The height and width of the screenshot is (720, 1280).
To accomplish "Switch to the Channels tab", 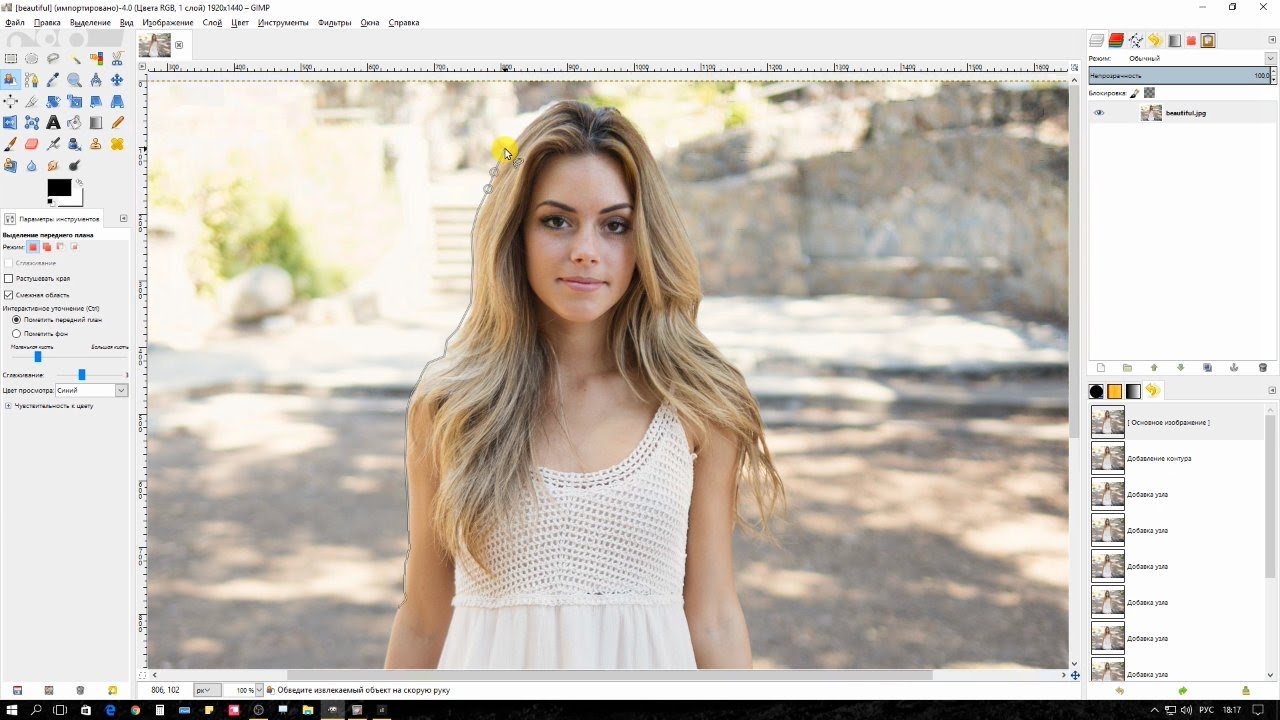I will pyautogui.click(x=1116, y=40).
